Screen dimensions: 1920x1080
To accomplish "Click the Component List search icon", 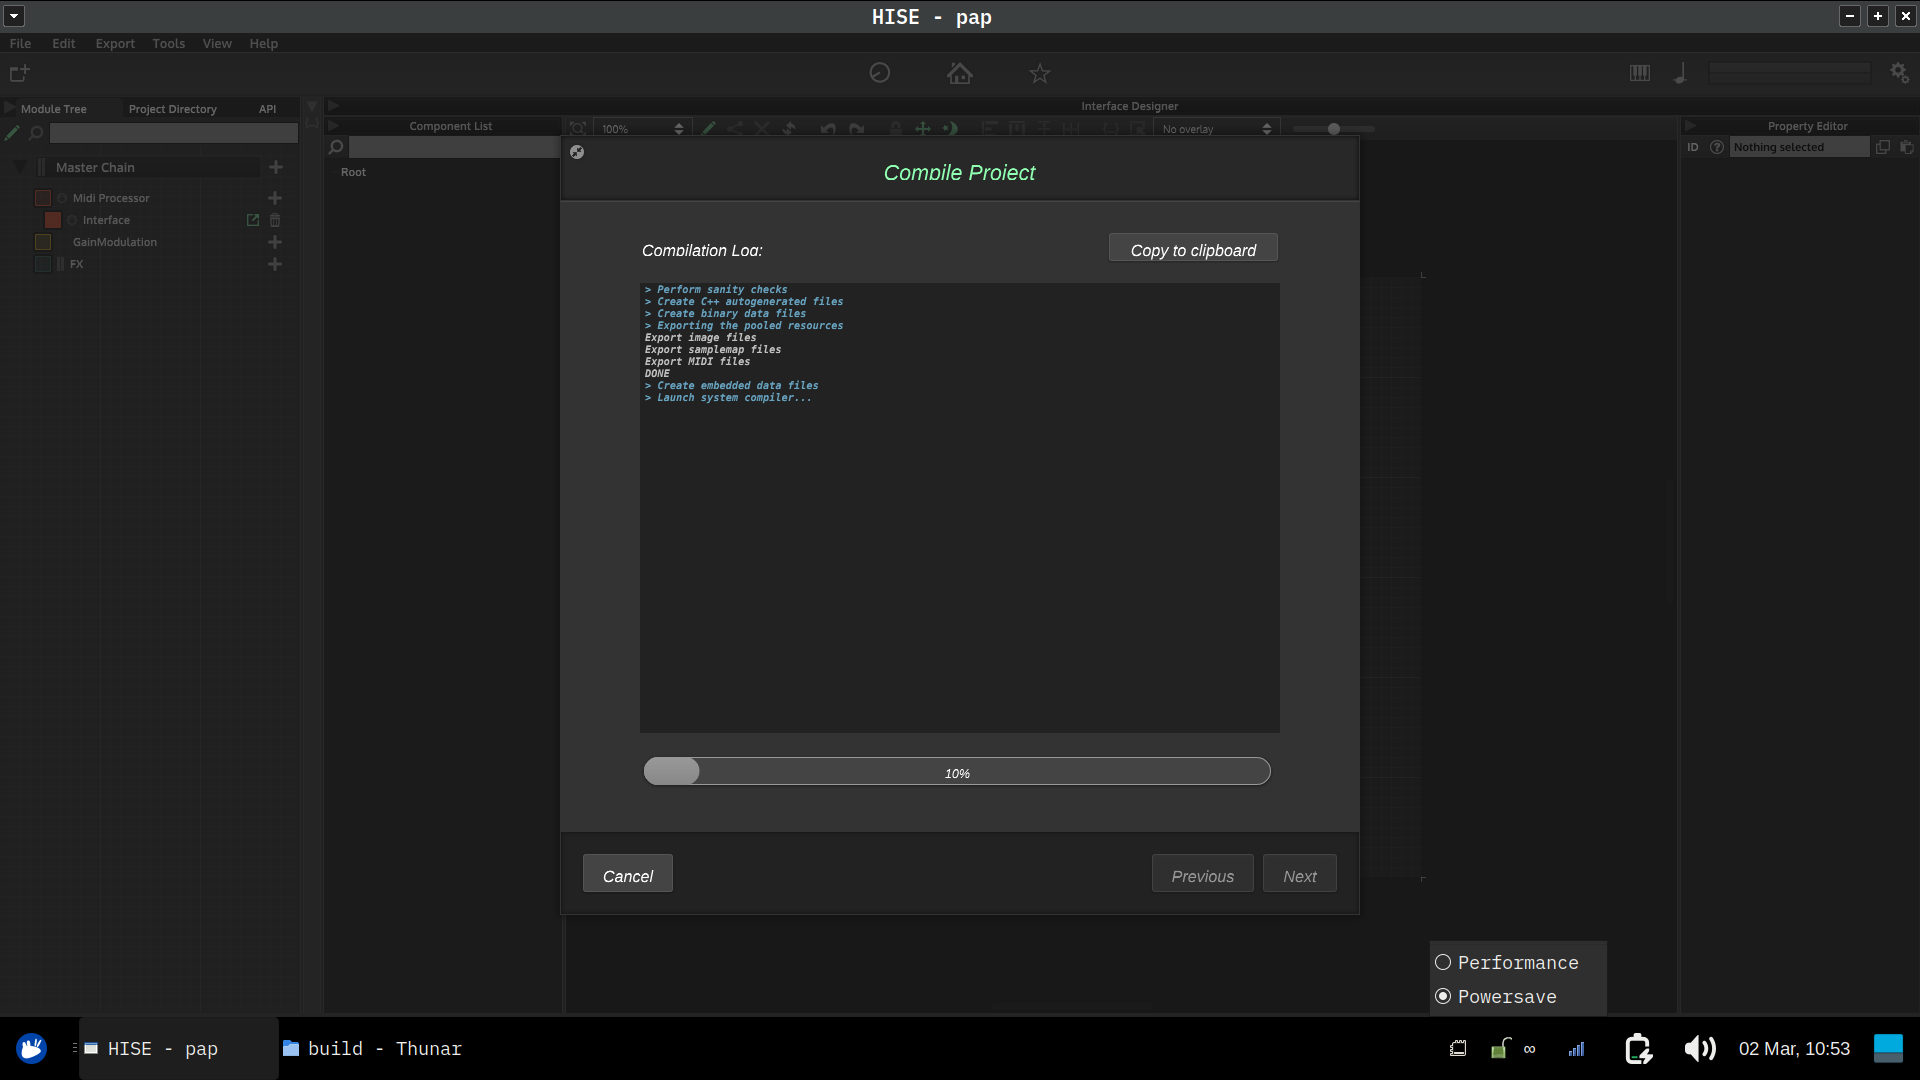I will pos(336,148).
